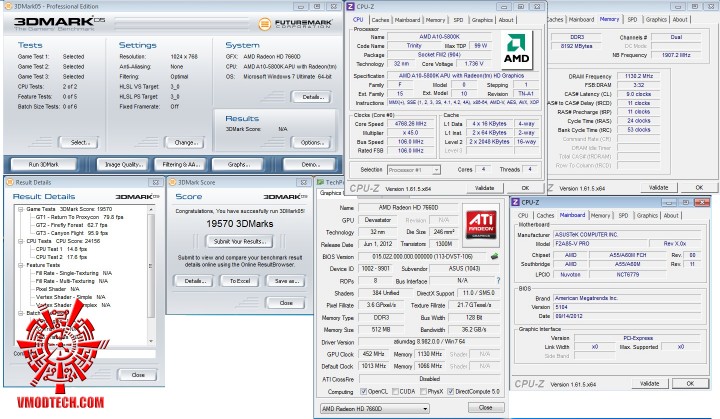Viewport: 720px width, 419px height.
Task: Select GT2 - Firefly Forest row
Action: [71, 225]
